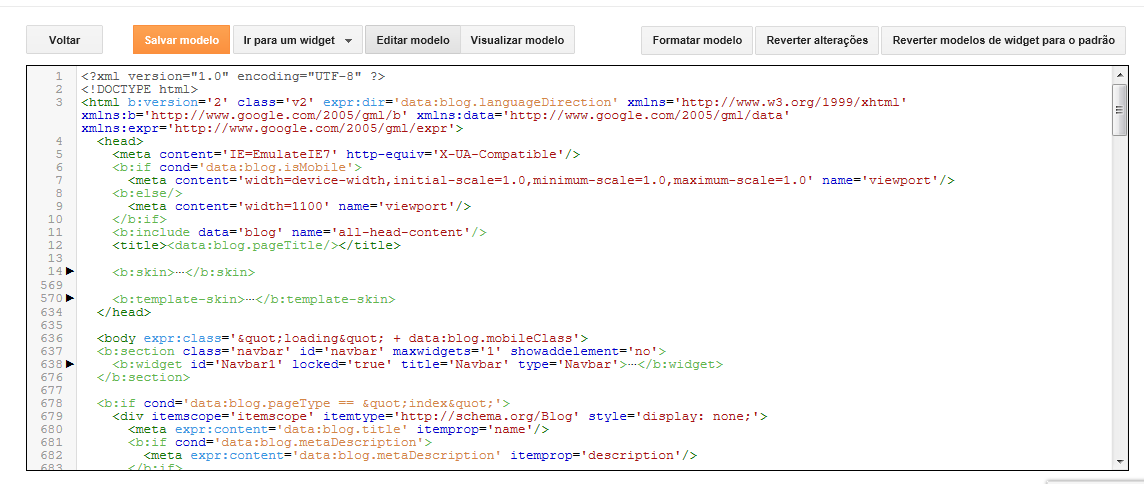Click the b:if 'data:blog.metaDescription' line
The height and width of the screenshot is (484, 1144).
point(280,443)
